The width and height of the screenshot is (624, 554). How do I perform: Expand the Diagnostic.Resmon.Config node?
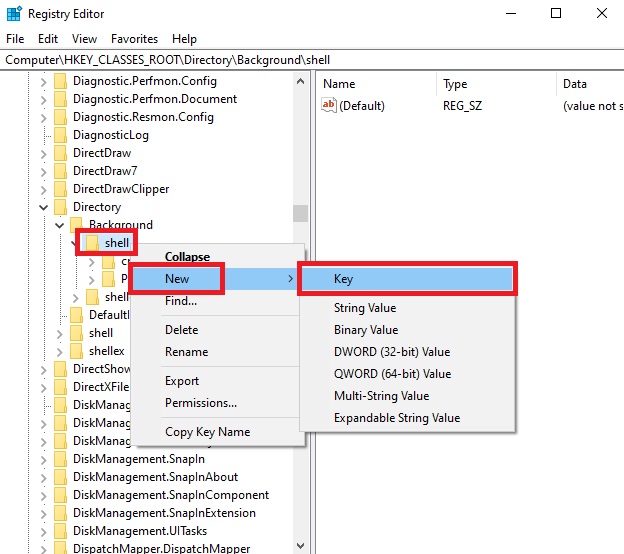(43, 117)
